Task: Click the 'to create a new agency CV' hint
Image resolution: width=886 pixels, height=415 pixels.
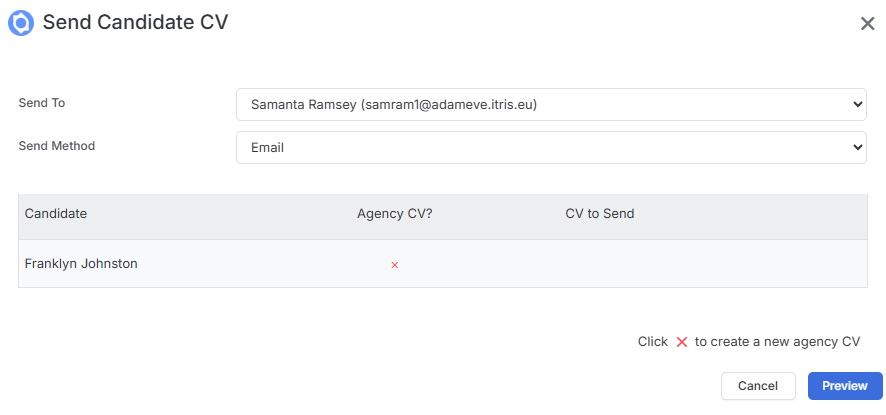Action: (x=778, y=342)
